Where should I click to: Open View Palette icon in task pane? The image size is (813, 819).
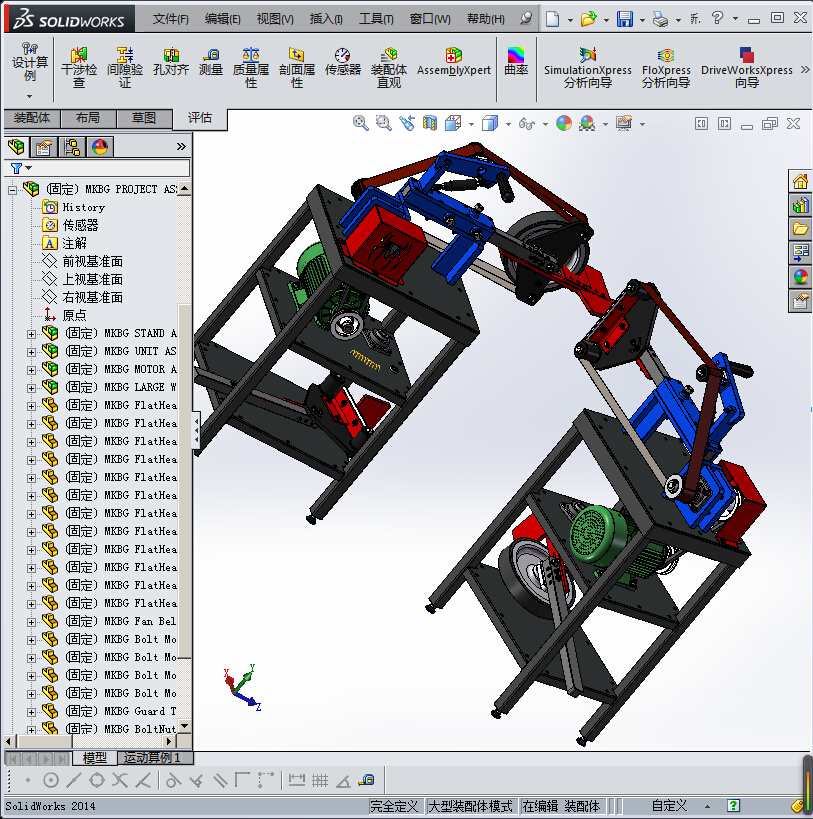tap(799, 253)
